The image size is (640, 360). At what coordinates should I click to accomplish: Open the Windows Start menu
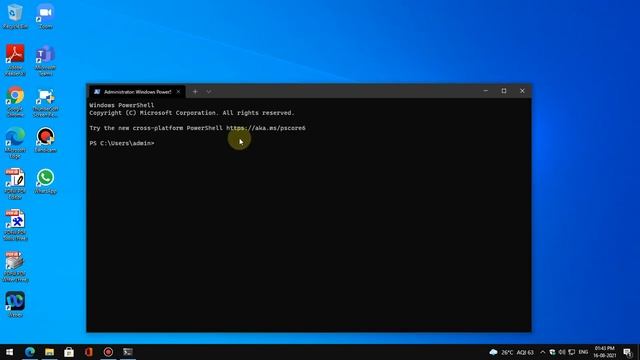pos(9,352)
